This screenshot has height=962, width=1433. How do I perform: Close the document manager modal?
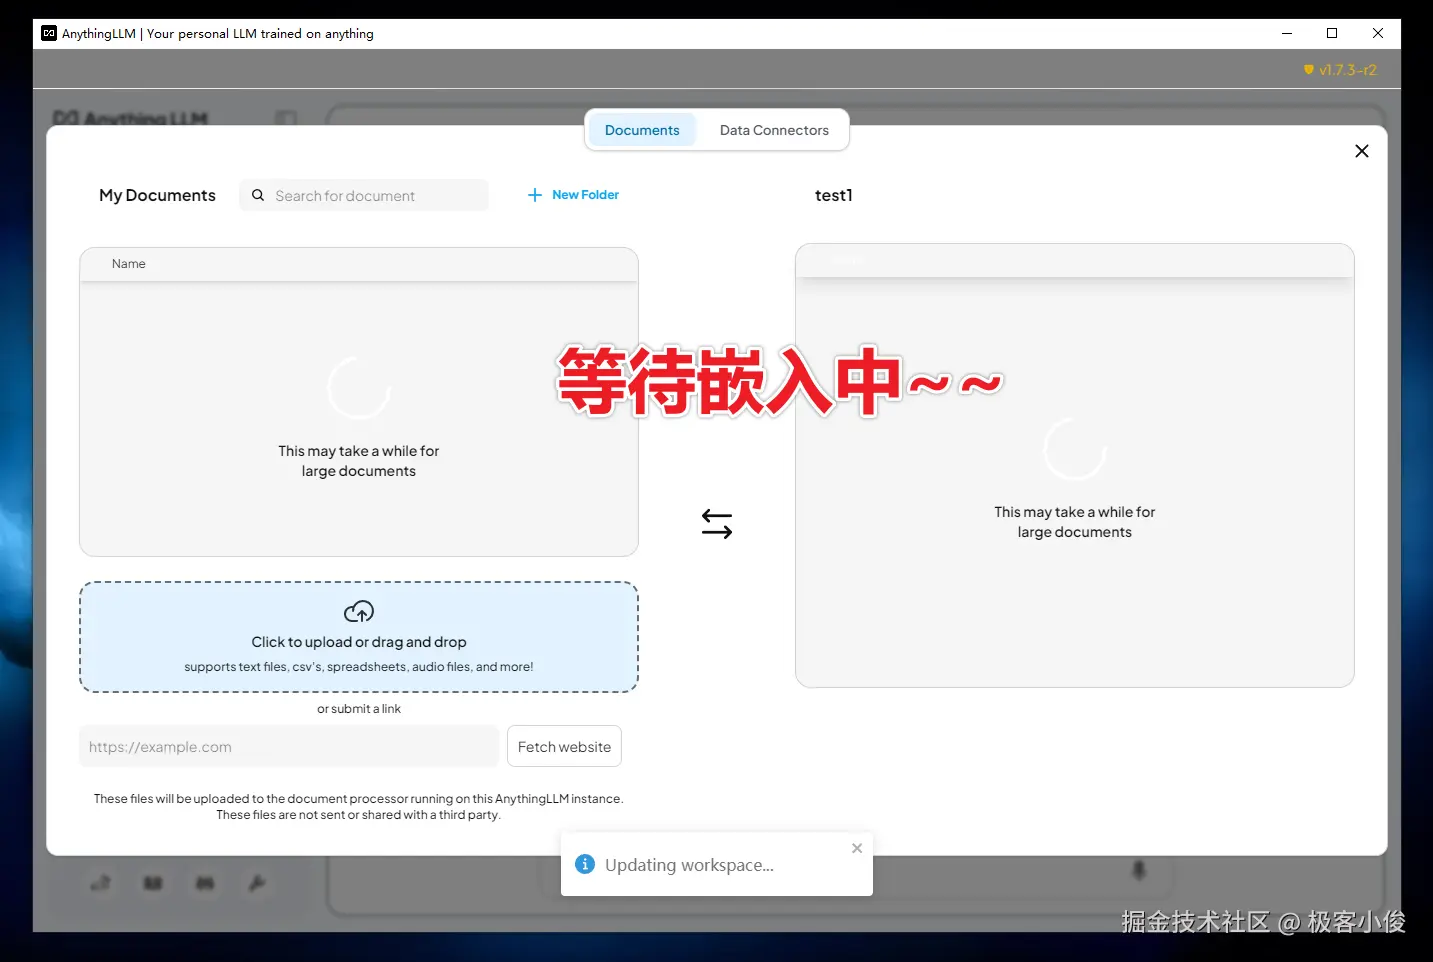[1361, 151]
